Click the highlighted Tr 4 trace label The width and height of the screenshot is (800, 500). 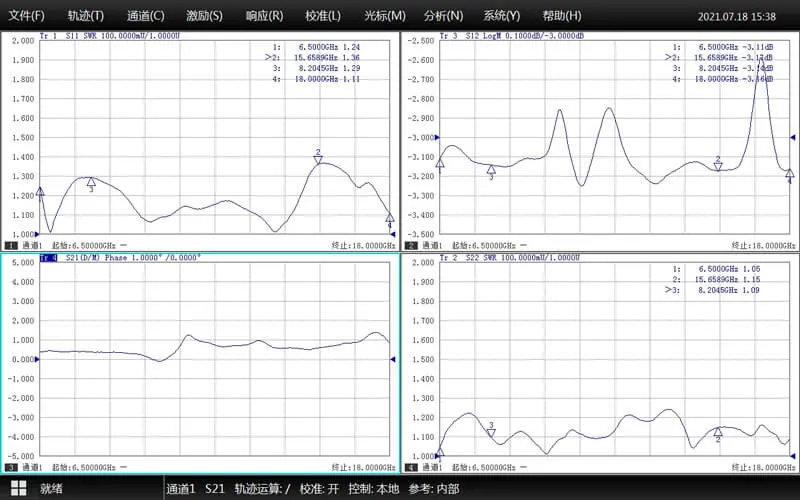(x=48, y=258)
